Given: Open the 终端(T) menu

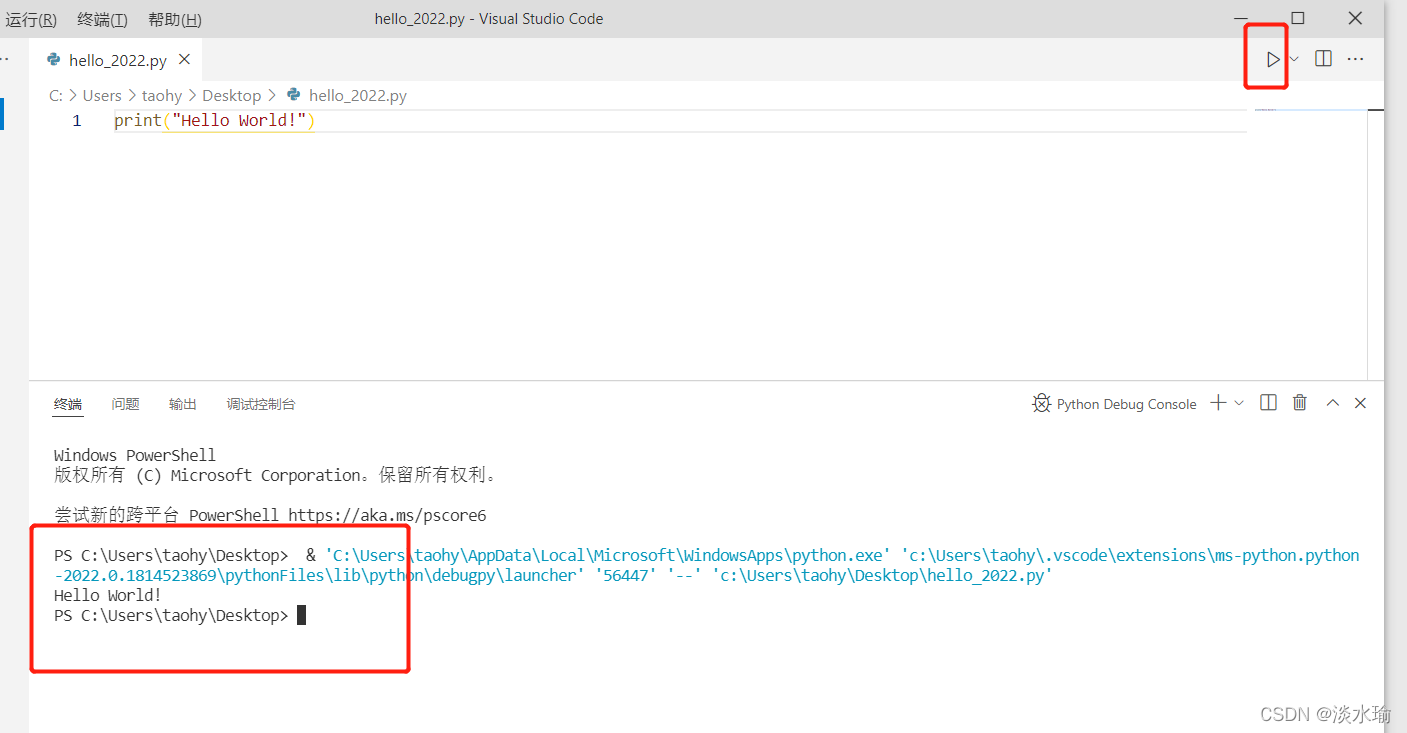Looking at the screenshot, I should coord(102,19).
